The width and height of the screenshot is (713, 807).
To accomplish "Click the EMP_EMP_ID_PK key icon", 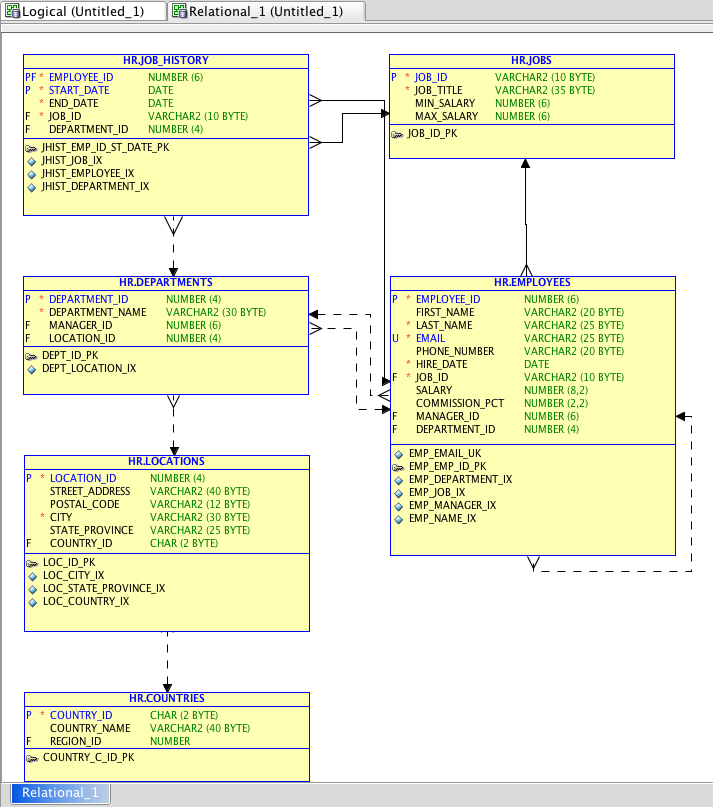I will 398,467.
